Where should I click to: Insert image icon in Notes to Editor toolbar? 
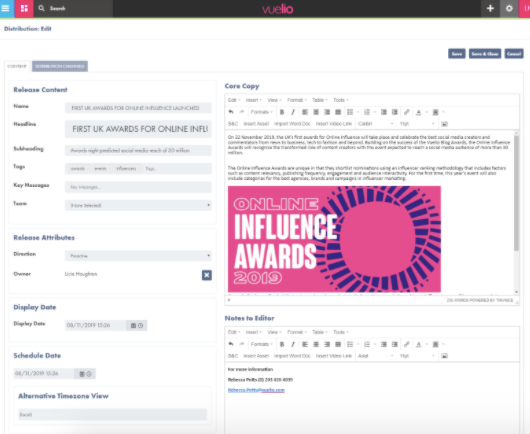(x=444, y=356)
